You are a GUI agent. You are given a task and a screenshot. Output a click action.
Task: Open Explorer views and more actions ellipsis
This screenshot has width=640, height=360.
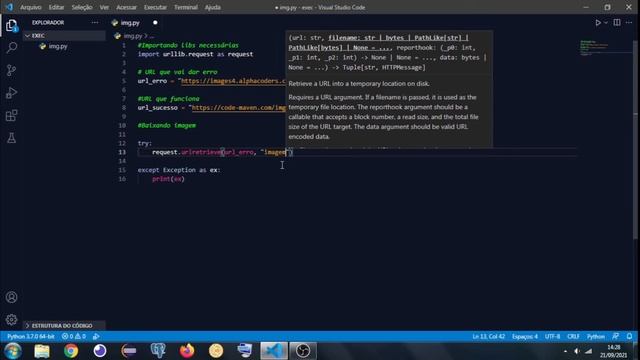pos(95,22)
